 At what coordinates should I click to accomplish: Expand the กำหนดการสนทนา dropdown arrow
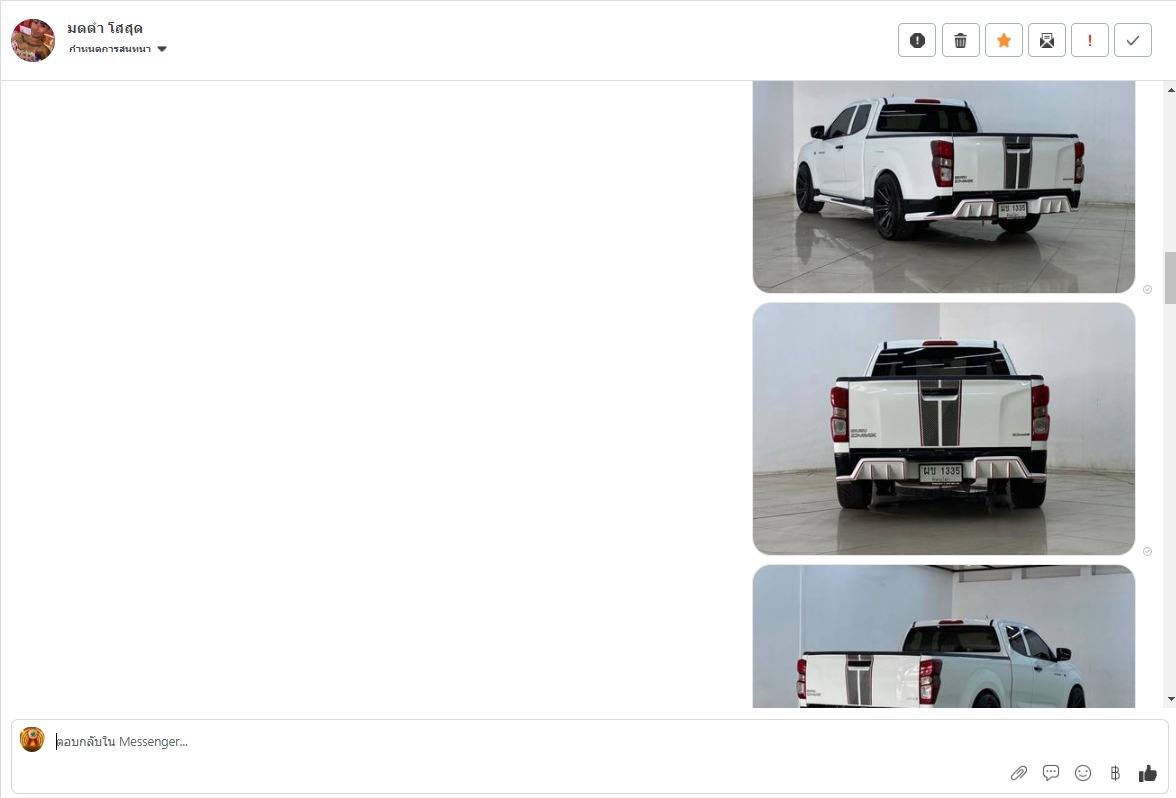coord(162,50)
